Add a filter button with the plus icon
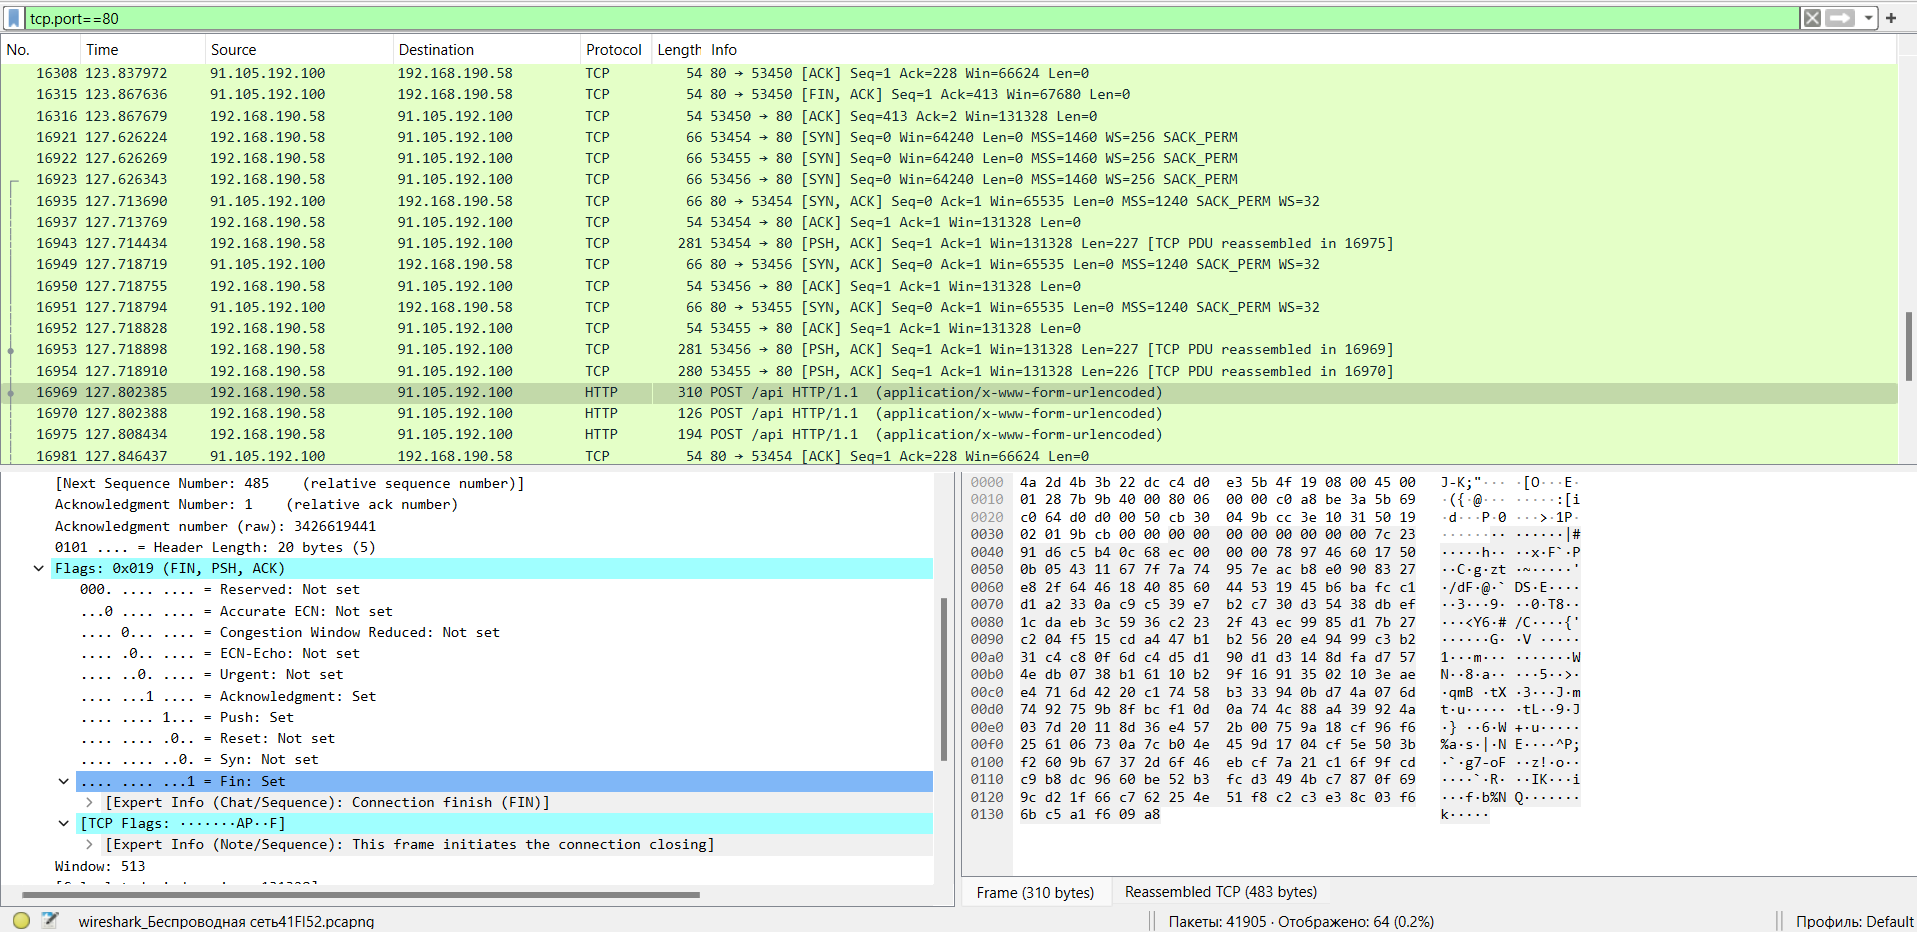Viewport: 1917px width, 932px height. (x=1891, y=18)
